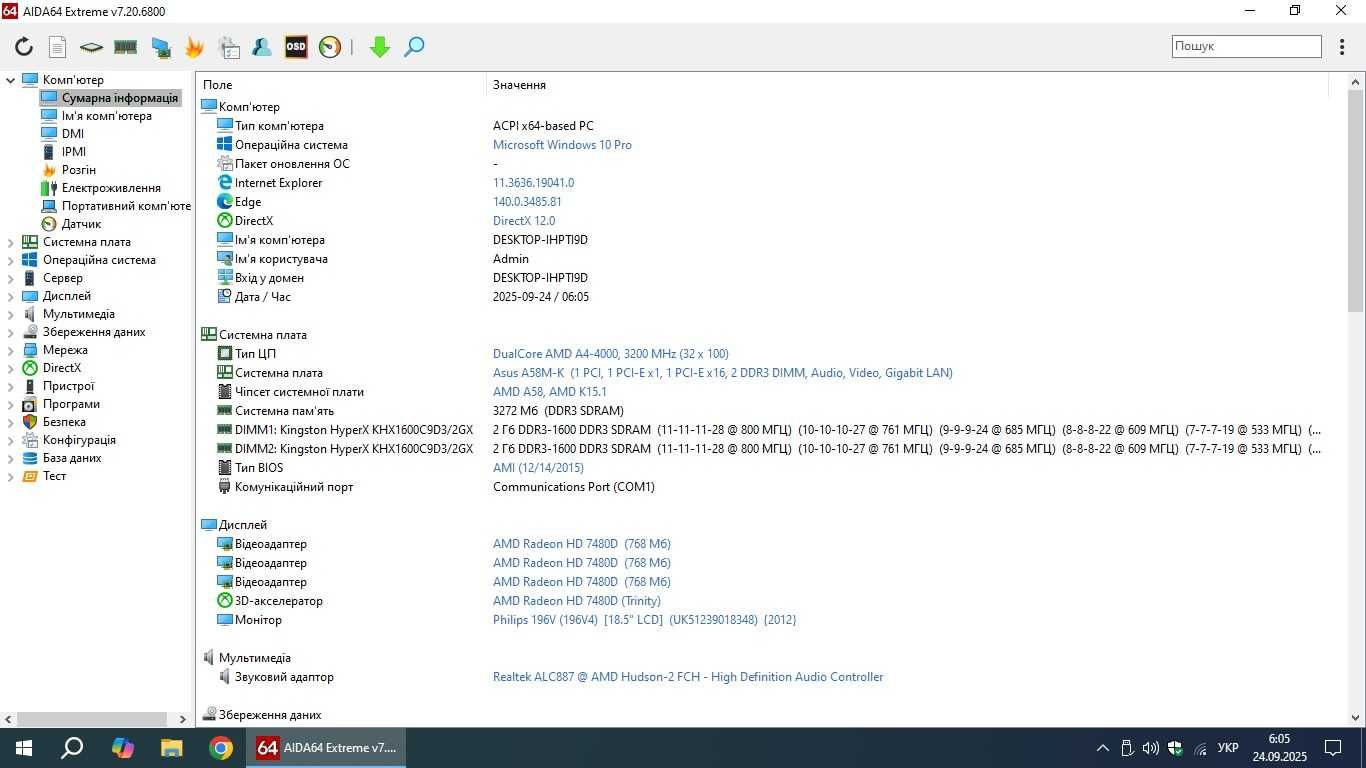
Task: Click the memory module toolbar icon
Action: [x=125, y=47]
